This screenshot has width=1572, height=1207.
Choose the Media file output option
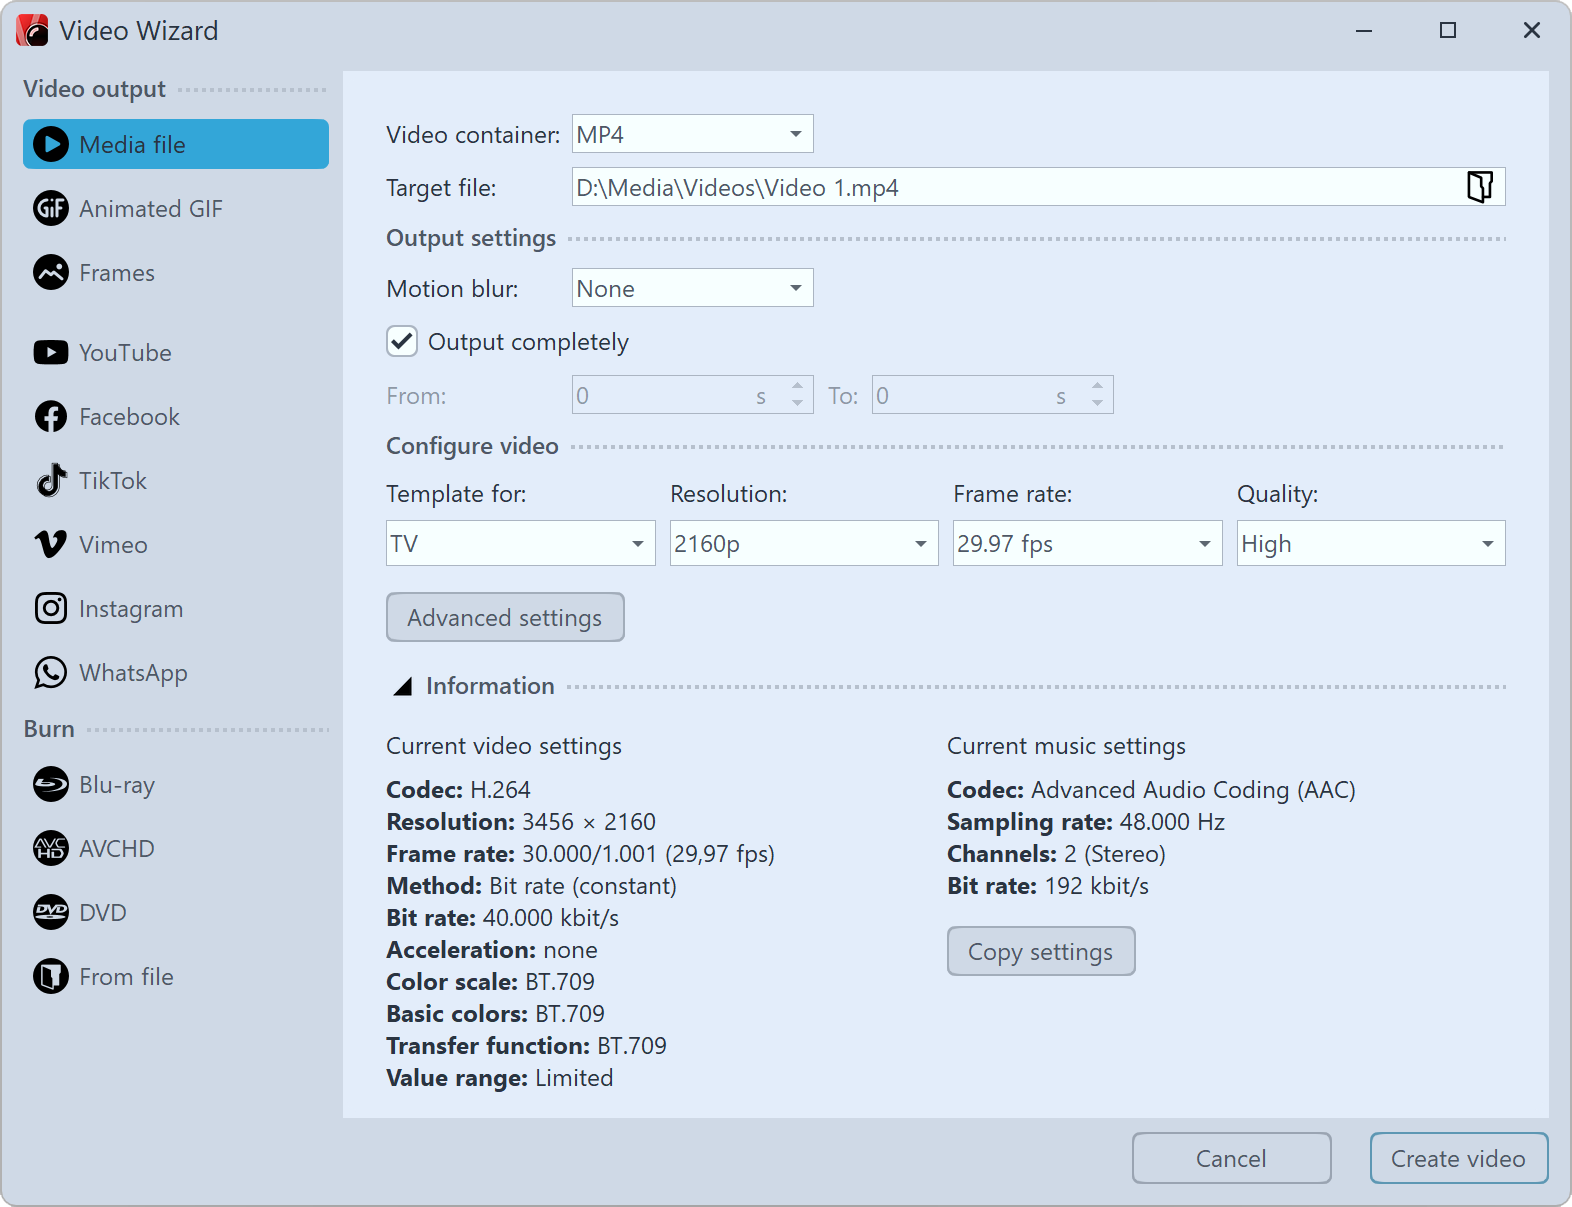click(x=176, y=145)
